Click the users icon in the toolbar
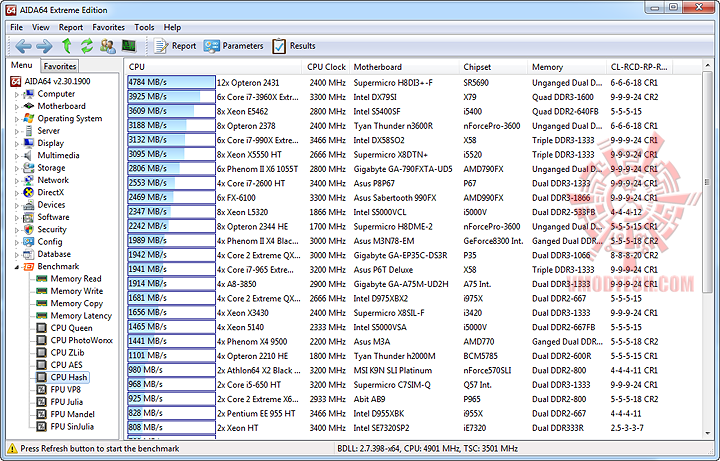Viewport: 720px width, 461px height. click(108, 46)
